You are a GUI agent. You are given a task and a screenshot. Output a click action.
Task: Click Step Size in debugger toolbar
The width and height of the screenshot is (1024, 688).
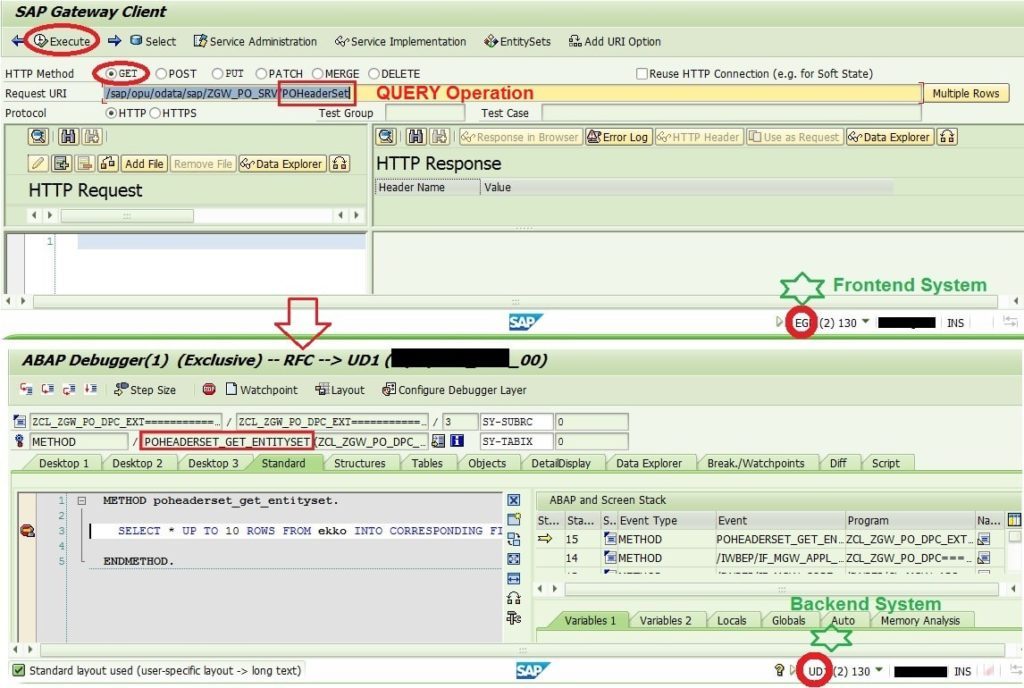[145, 390]
